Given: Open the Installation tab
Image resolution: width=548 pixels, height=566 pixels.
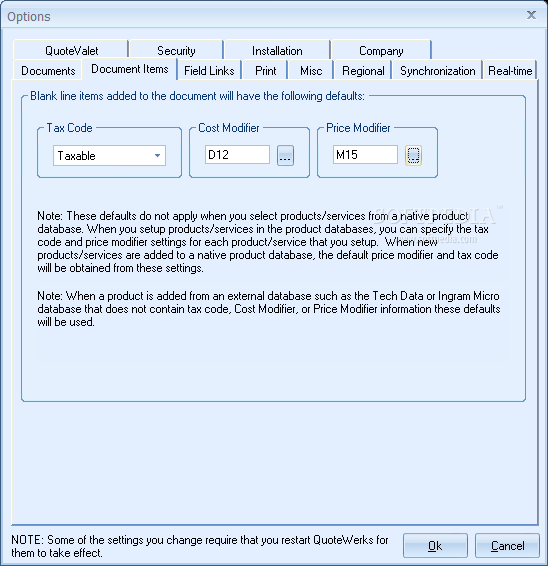Looking at the screenshot, I should (277, 50).
